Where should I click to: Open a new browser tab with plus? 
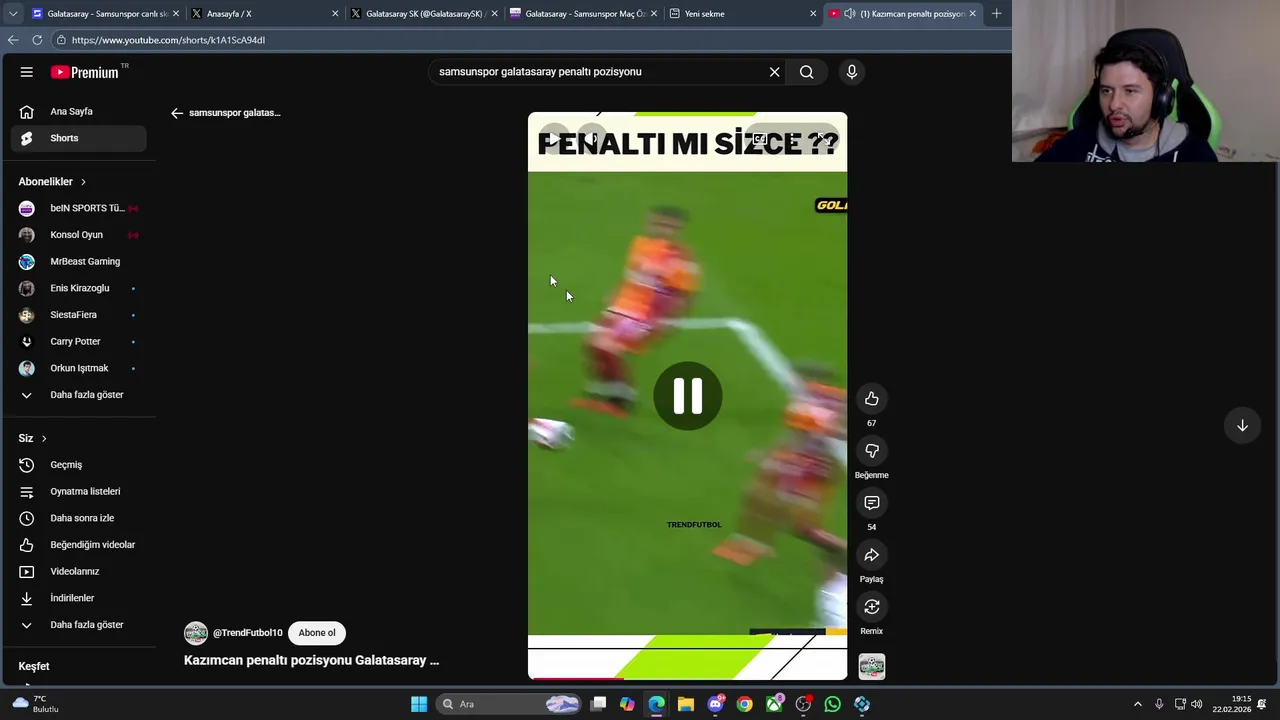[x=996, y=14]
